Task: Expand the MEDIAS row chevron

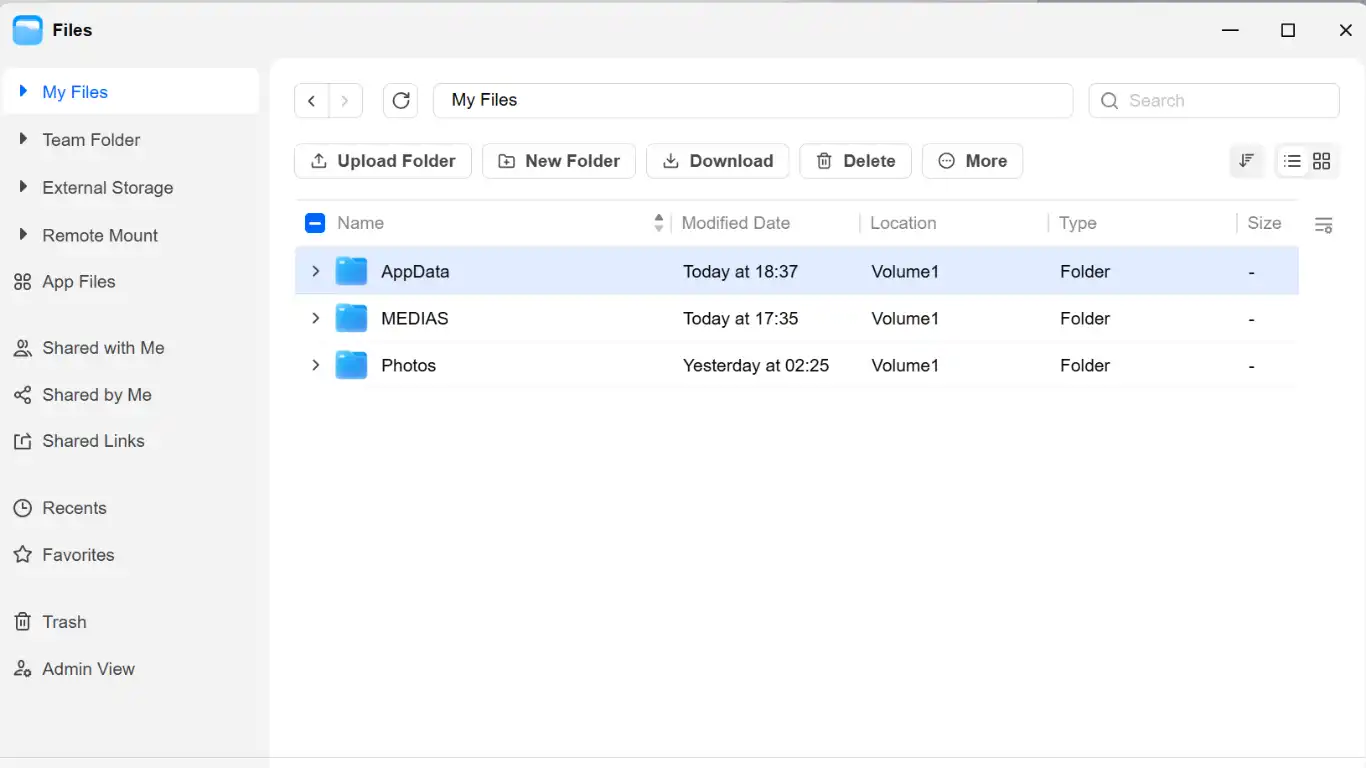Action: click(316, 318)
